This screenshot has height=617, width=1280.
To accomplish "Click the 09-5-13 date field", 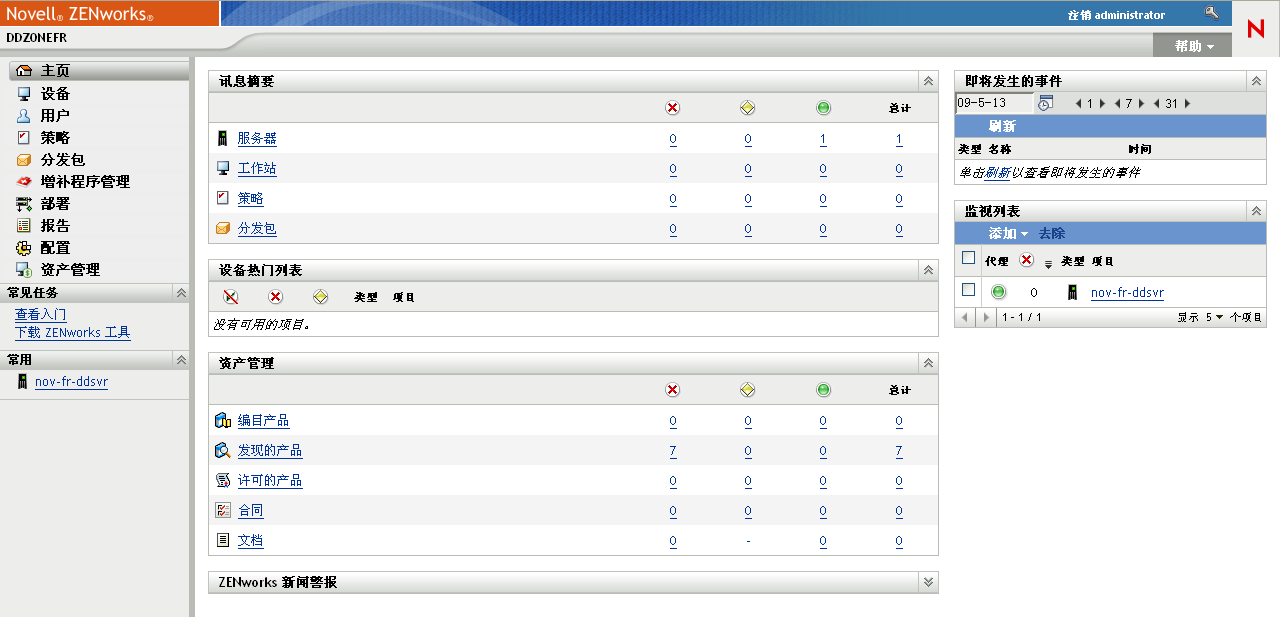I will [x=994, y=103].
